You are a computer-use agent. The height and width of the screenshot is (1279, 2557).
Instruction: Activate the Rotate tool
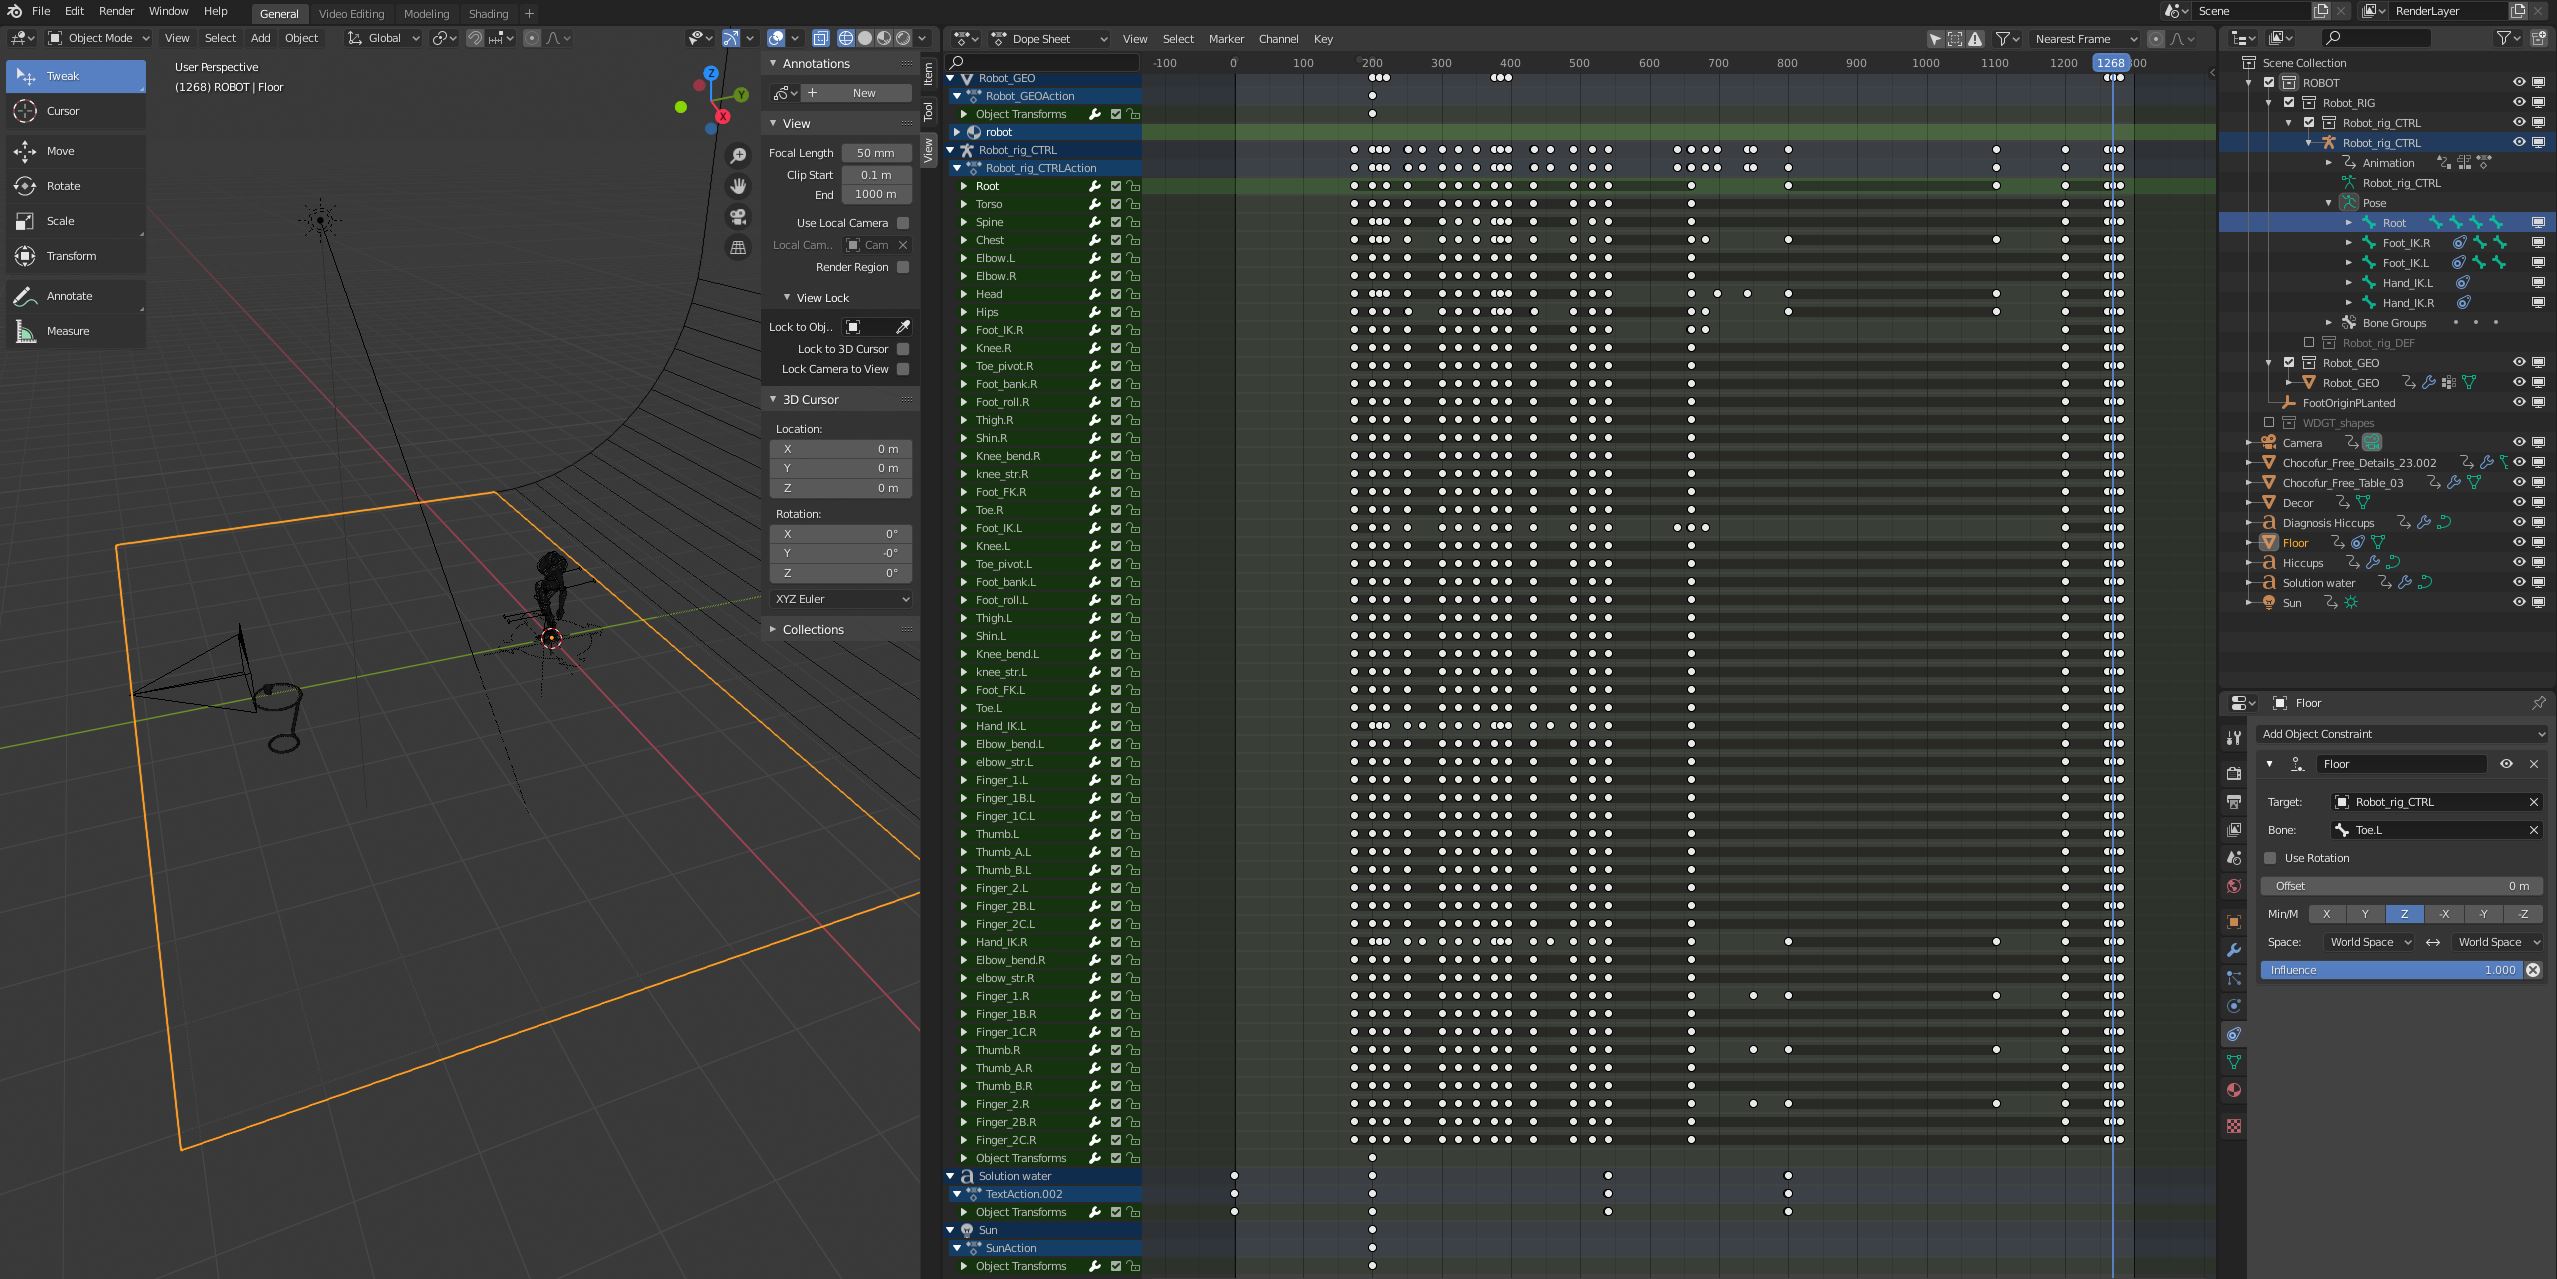tap(63, 186)
